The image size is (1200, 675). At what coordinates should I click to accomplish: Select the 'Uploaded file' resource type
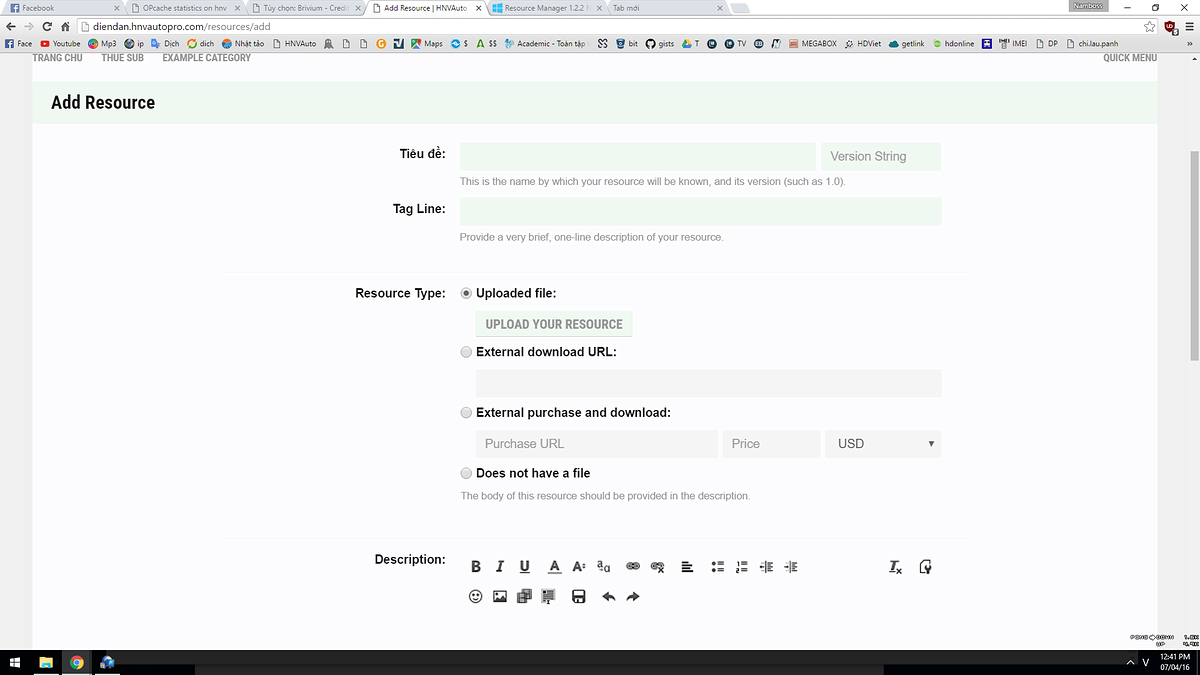pos(466,294)
